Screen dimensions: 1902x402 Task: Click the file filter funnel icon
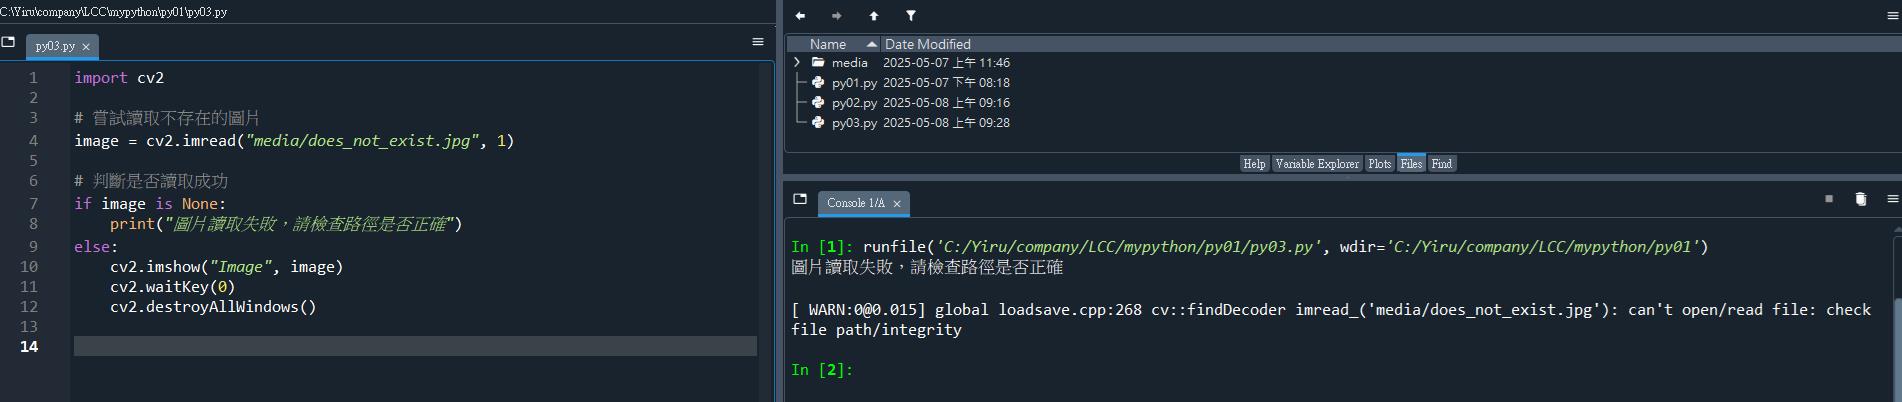(911, 16)
